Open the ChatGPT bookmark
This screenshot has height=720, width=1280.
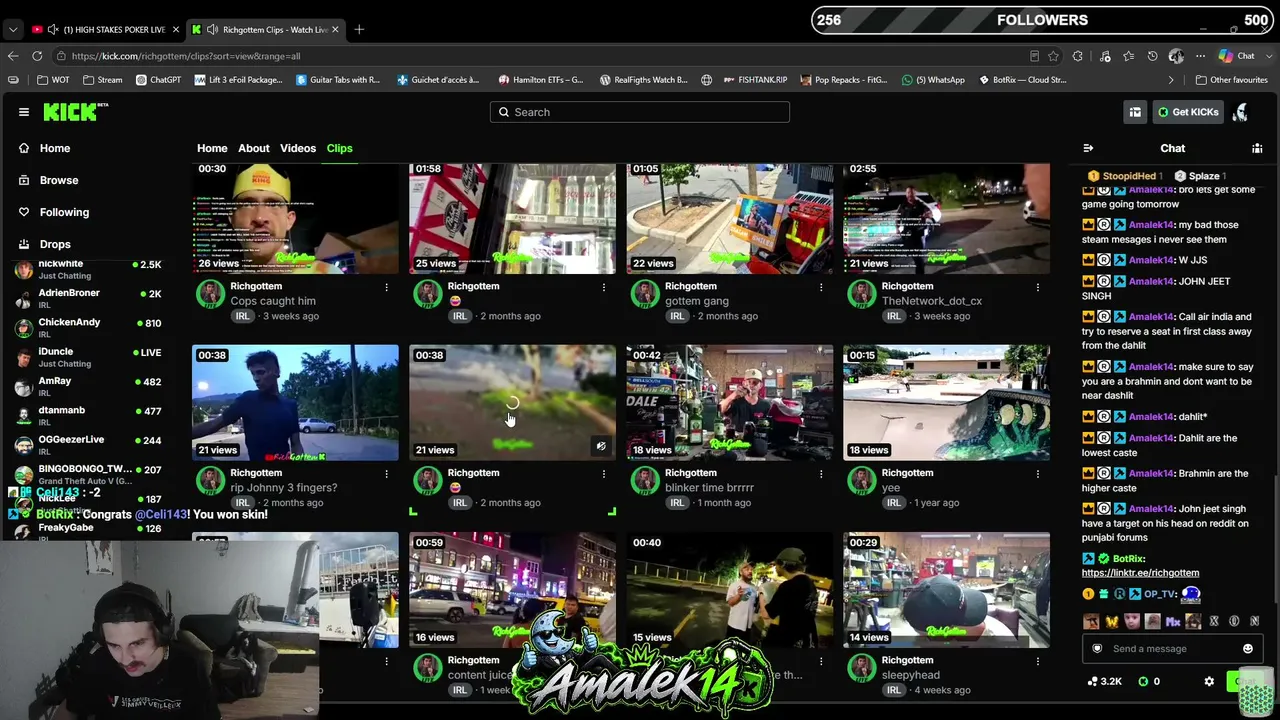pos(159,80)
